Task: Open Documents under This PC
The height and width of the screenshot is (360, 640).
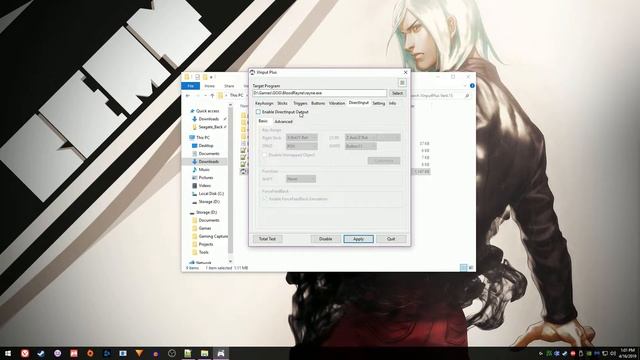Action: [x=209, y=154]
